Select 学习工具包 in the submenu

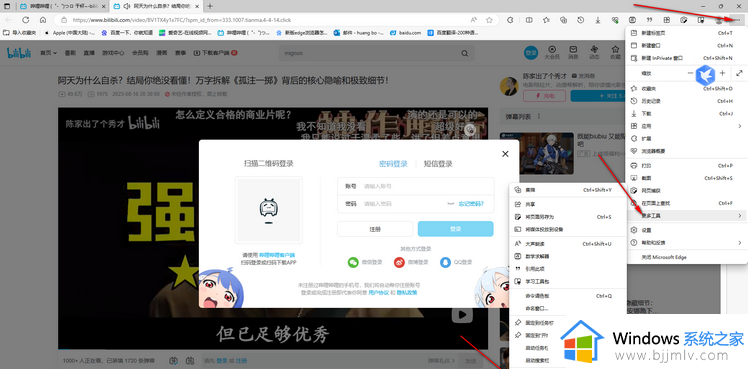(568, 282)
